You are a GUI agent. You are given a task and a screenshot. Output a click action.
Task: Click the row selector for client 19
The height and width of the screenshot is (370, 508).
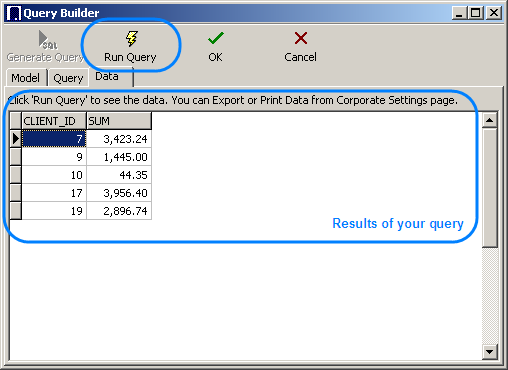coord(16,211)
